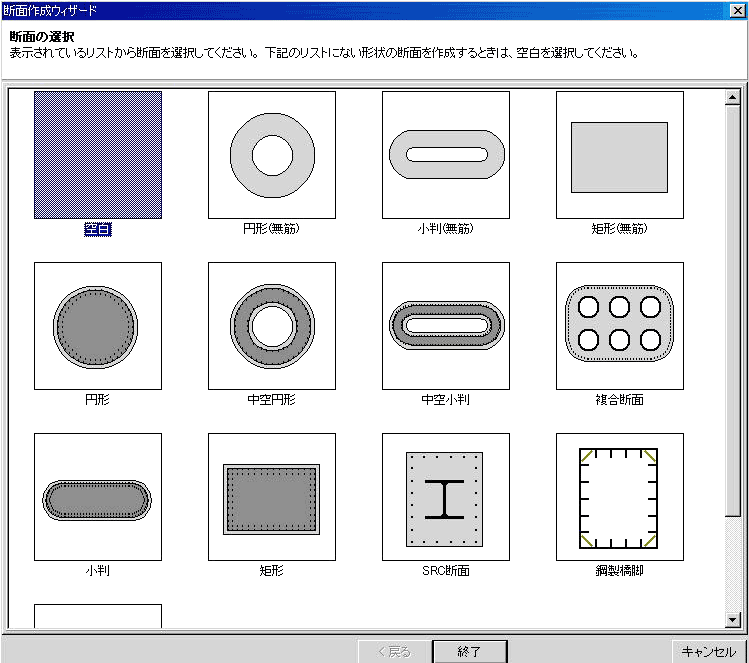749x663 pixels.
Task: Click the 中空円形 label
Action: pyautogui.click(x=271, y=399)
